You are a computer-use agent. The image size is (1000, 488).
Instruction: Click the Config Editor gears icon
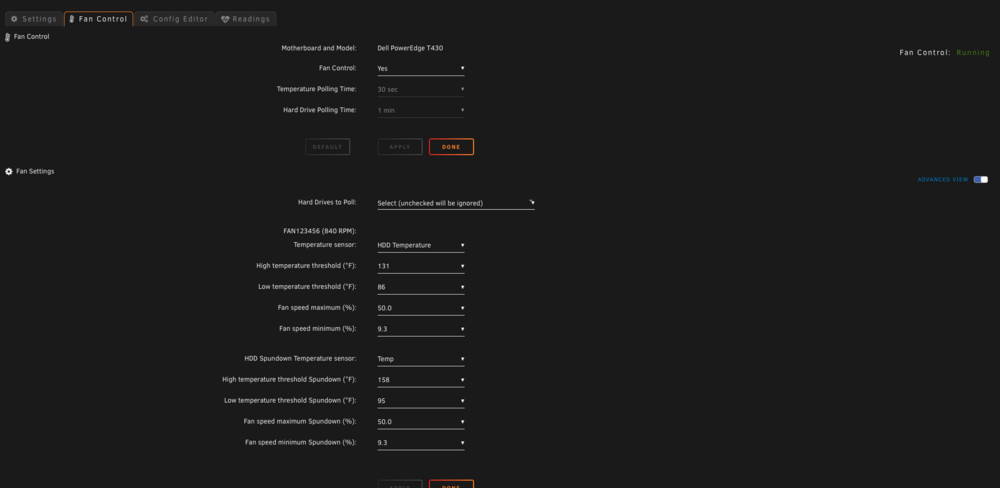pos(145,19)
